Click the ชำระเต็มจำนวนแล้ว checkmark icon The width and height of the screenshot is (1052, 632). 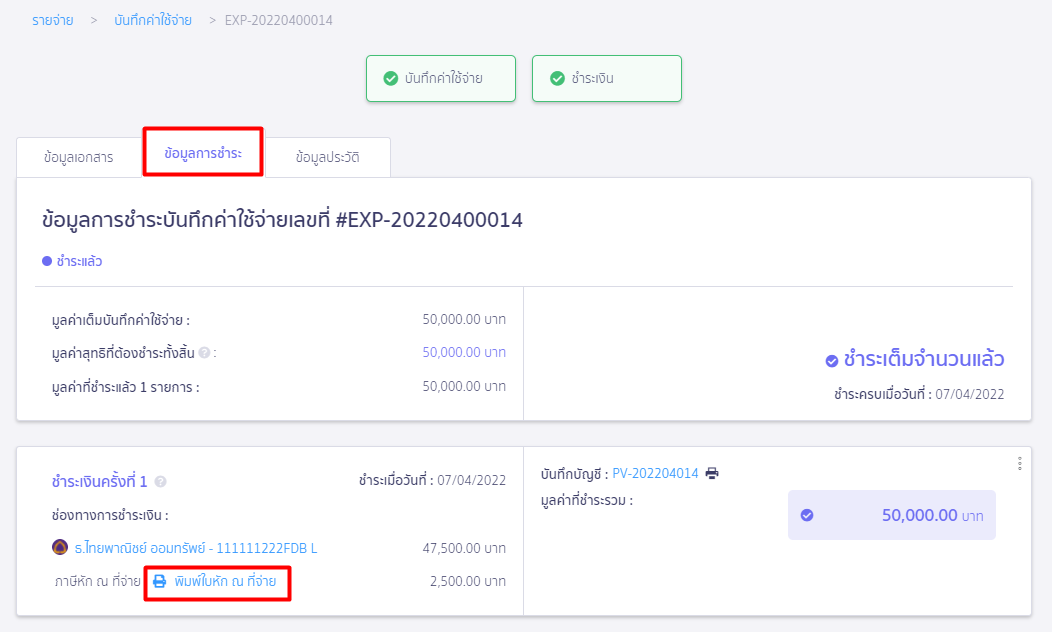tap(831, 361)
